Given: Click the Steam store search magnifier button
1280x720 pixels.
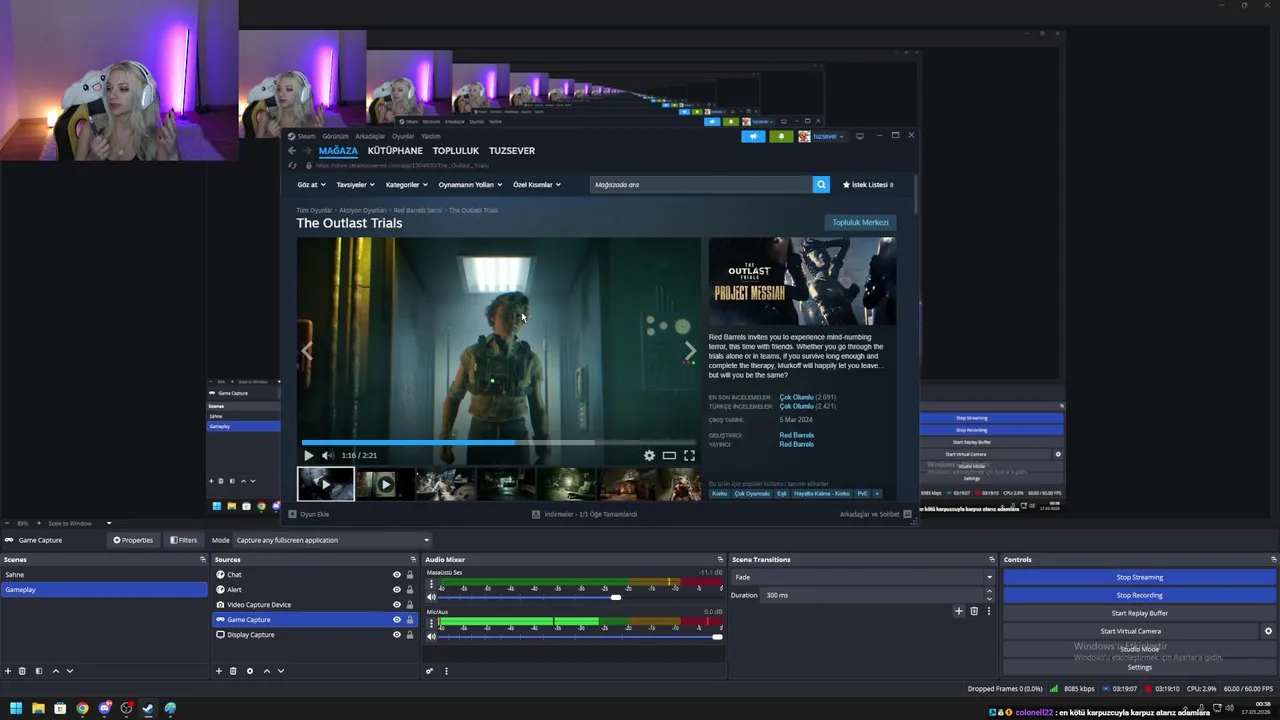Looking at the screenshot, I should click(821, 185).
